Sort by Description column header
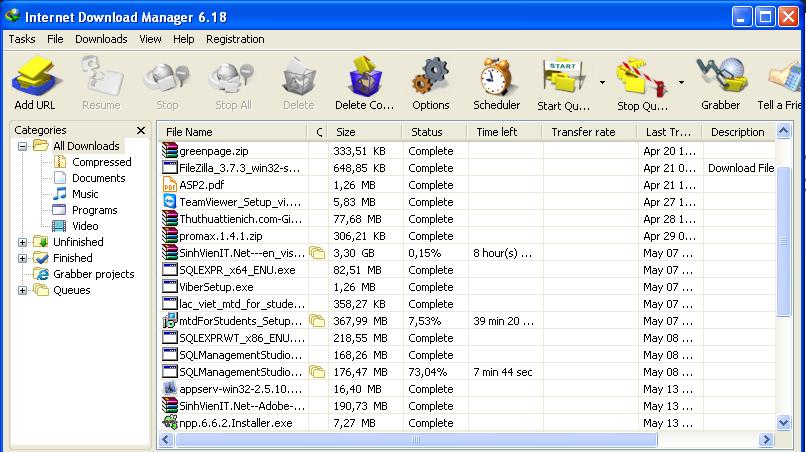 (739, 132)
